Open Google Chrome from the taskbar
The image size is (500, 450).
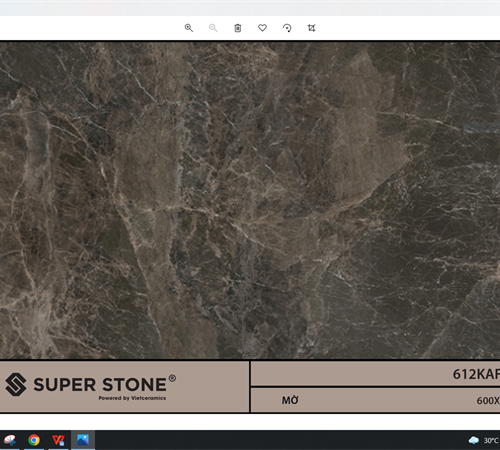[x=34, y=440]
